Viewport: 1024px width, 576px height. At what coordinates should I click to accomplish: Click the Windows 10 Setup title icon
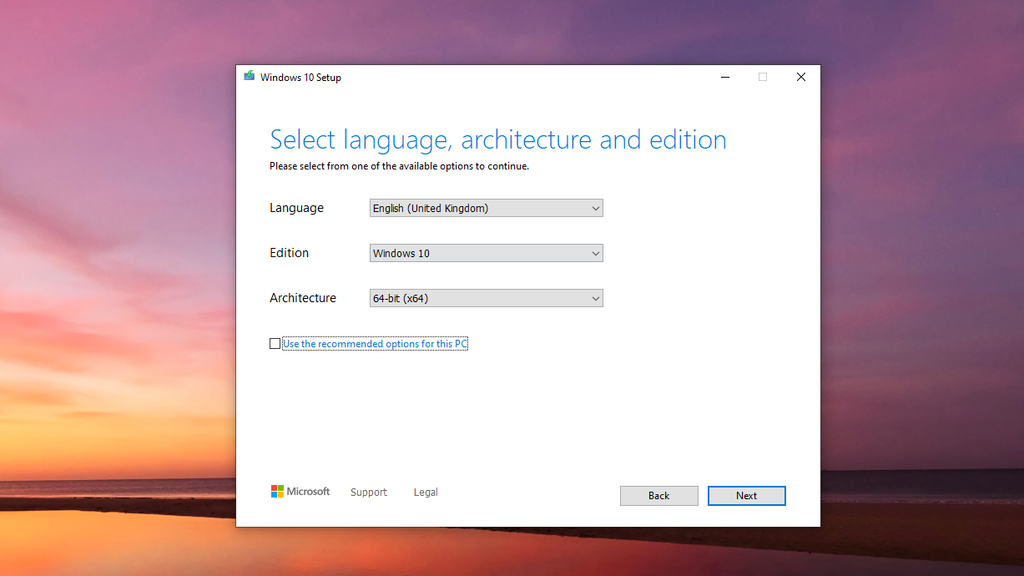(x=249, y=76)
